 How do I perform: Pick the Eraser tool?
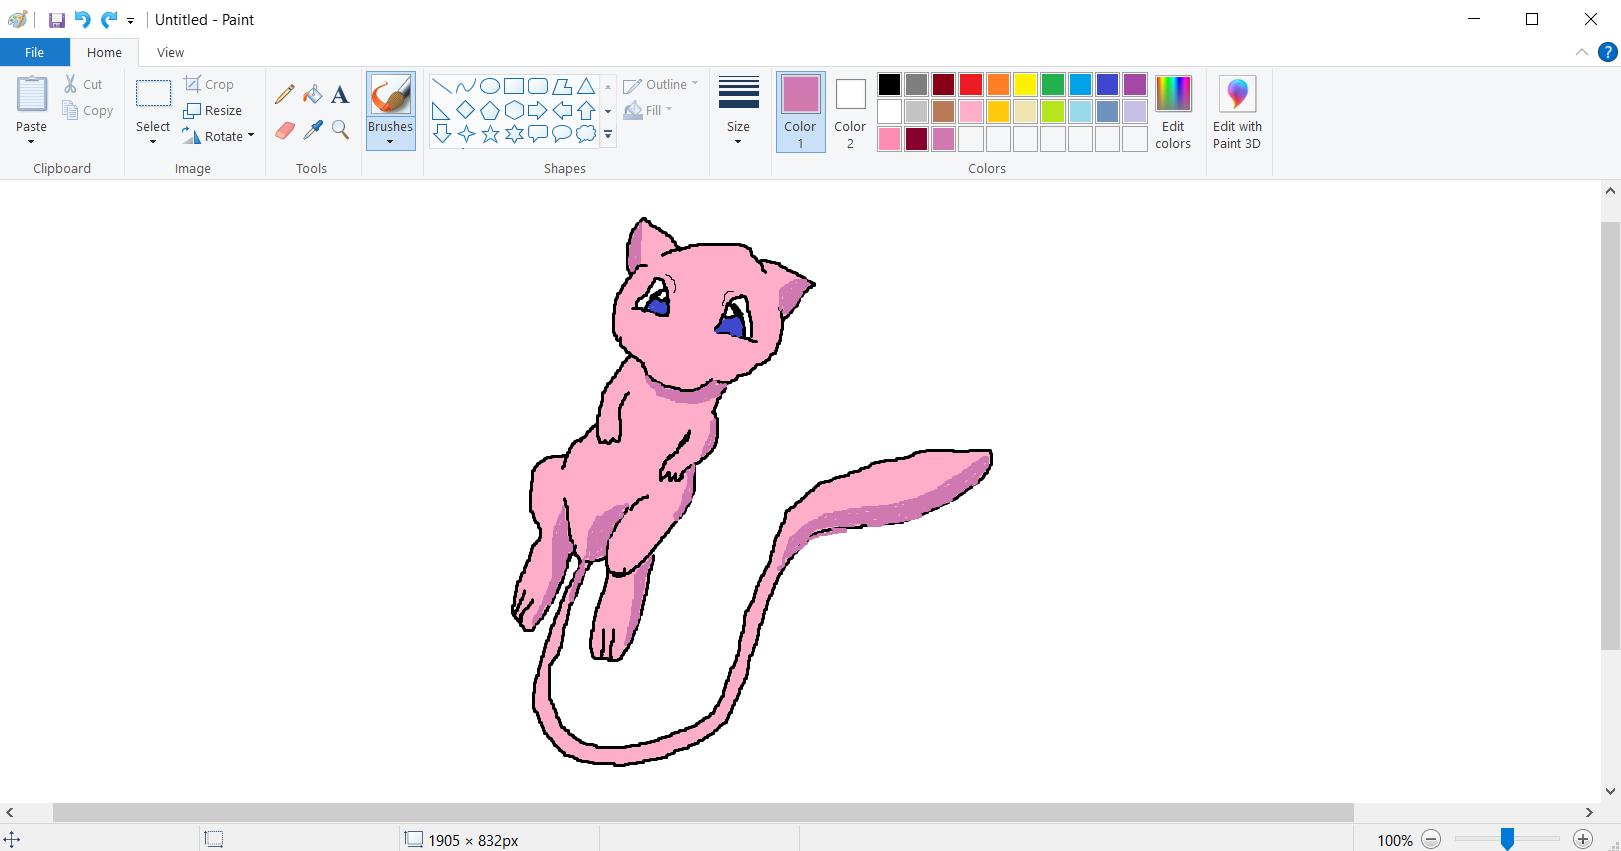285,130
